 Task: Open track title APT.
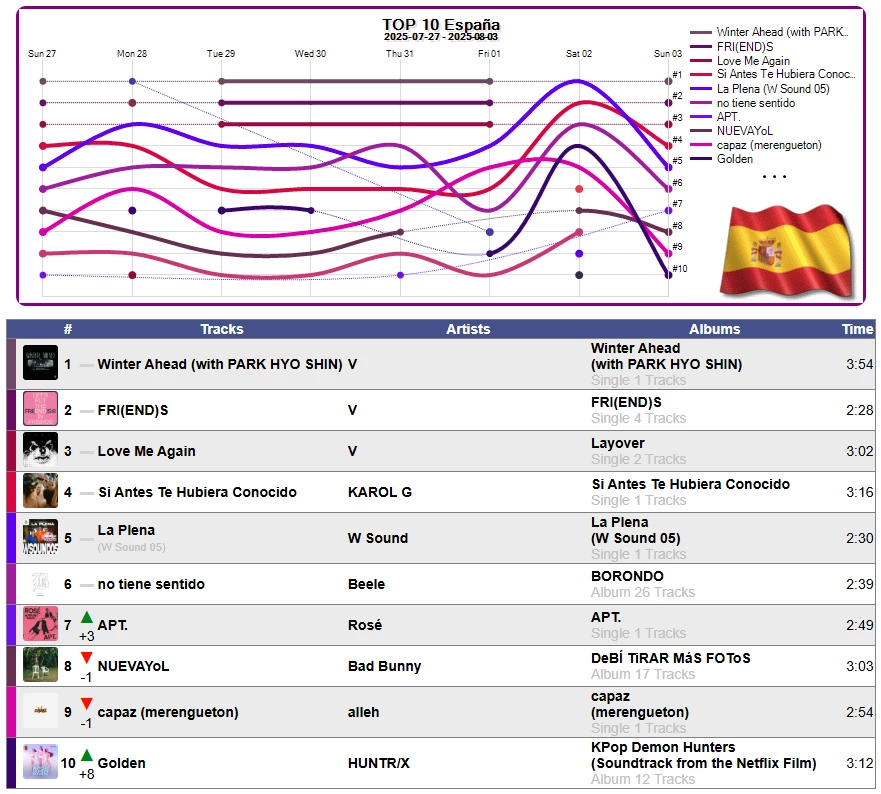tap(112, 625)
